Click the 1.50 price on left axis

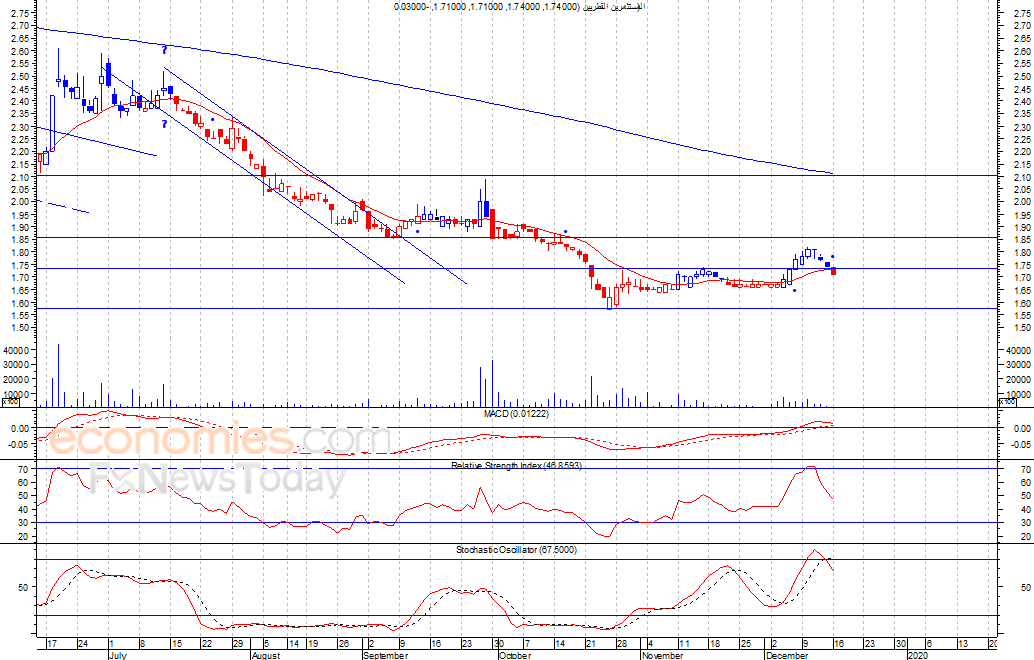coord(20,328)
